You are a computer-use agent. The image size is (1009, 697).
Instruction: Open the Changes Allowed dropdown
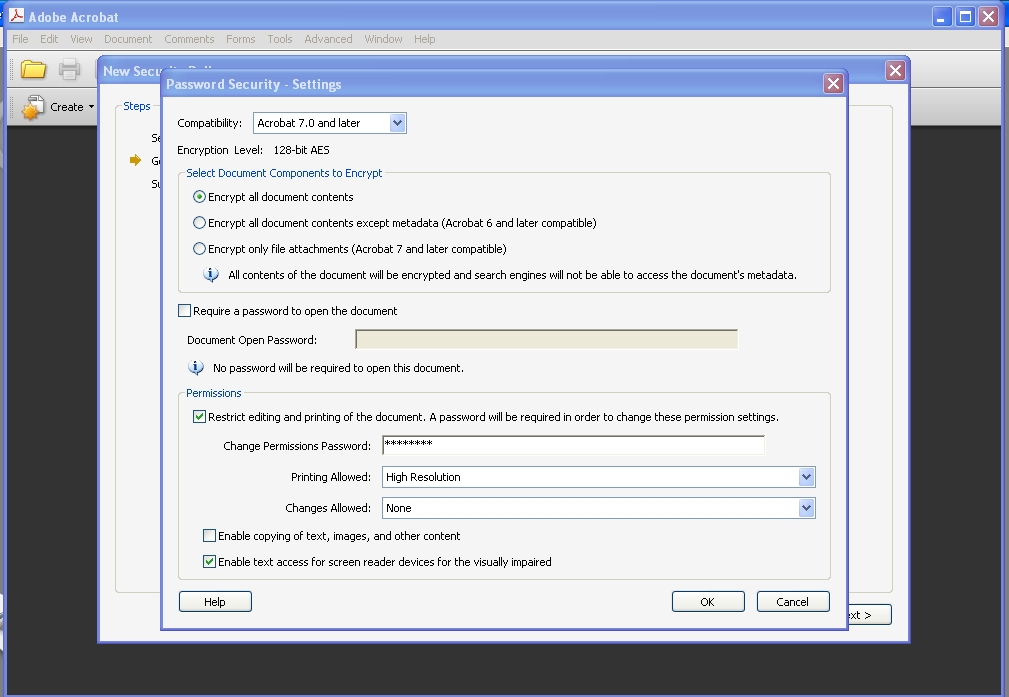(x=806, y=508)
